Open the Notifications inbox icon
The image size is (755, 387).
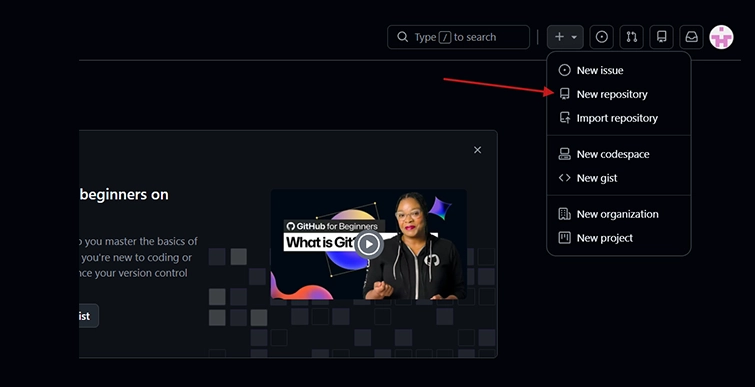point(691,37)
